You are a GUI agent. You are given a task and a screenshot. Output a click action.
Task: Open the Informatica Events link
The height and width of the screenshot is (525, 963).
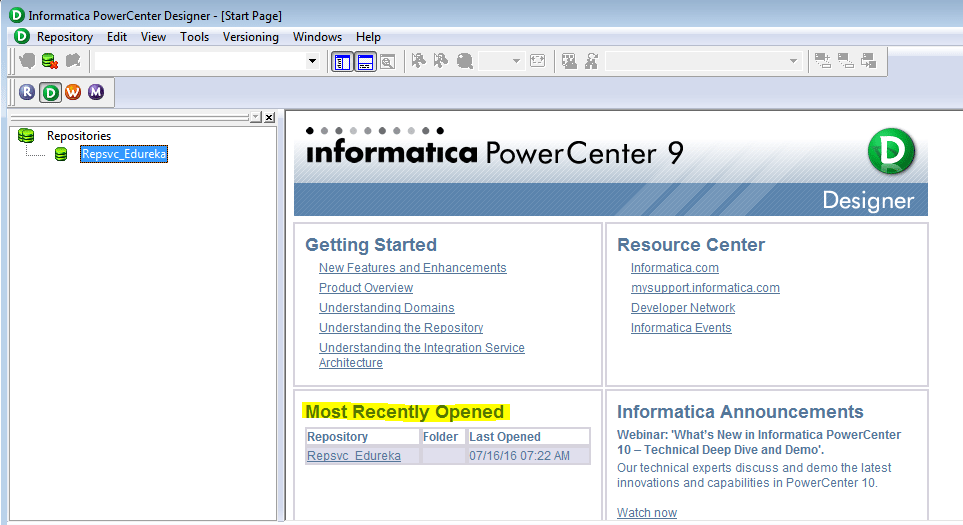(680, 328)
